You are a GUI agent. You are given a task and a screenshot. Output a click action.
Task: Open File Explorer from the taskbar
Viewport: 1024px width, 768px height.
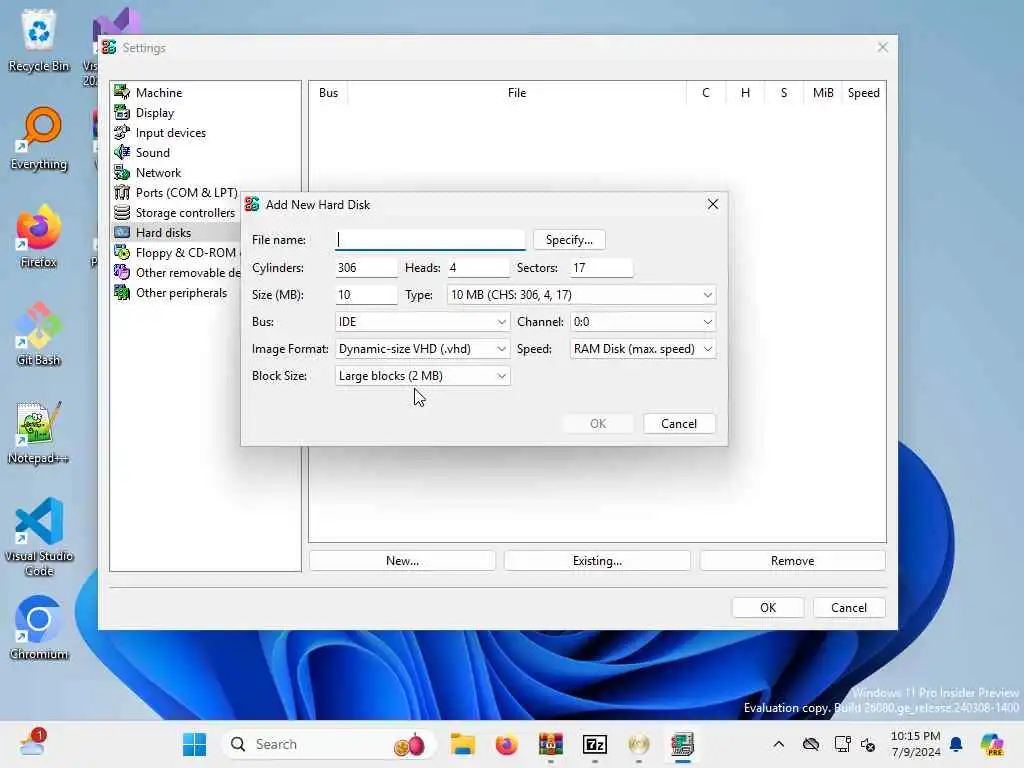(x=462, y=744)
